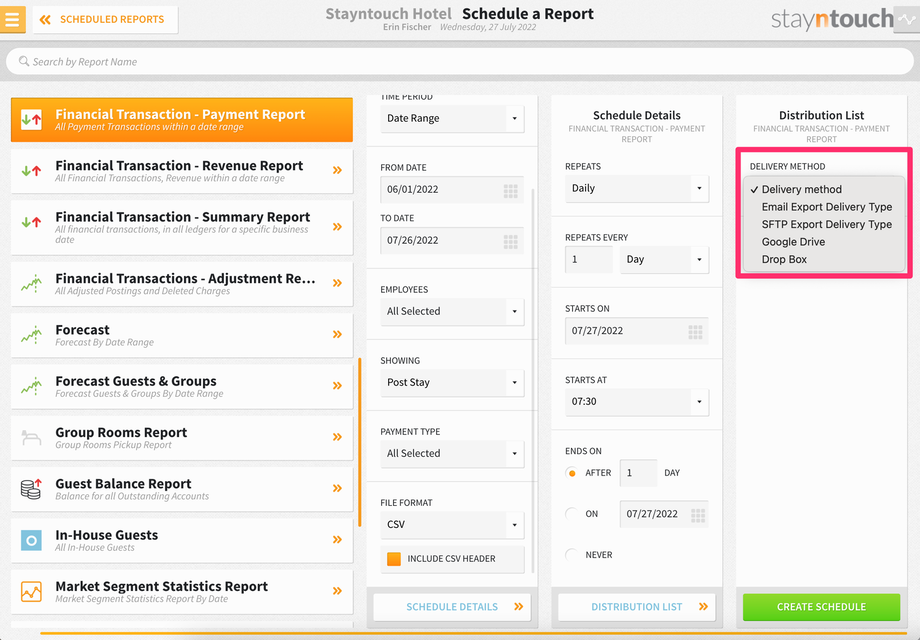Click the Search by Report Name field
This screenshot has height=640, width=920.
point(459,62)
